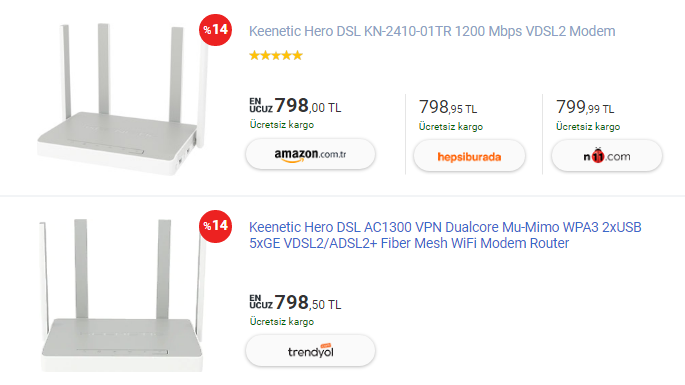Click the n11.com store button
685x385 pixels.
(607, 156)
